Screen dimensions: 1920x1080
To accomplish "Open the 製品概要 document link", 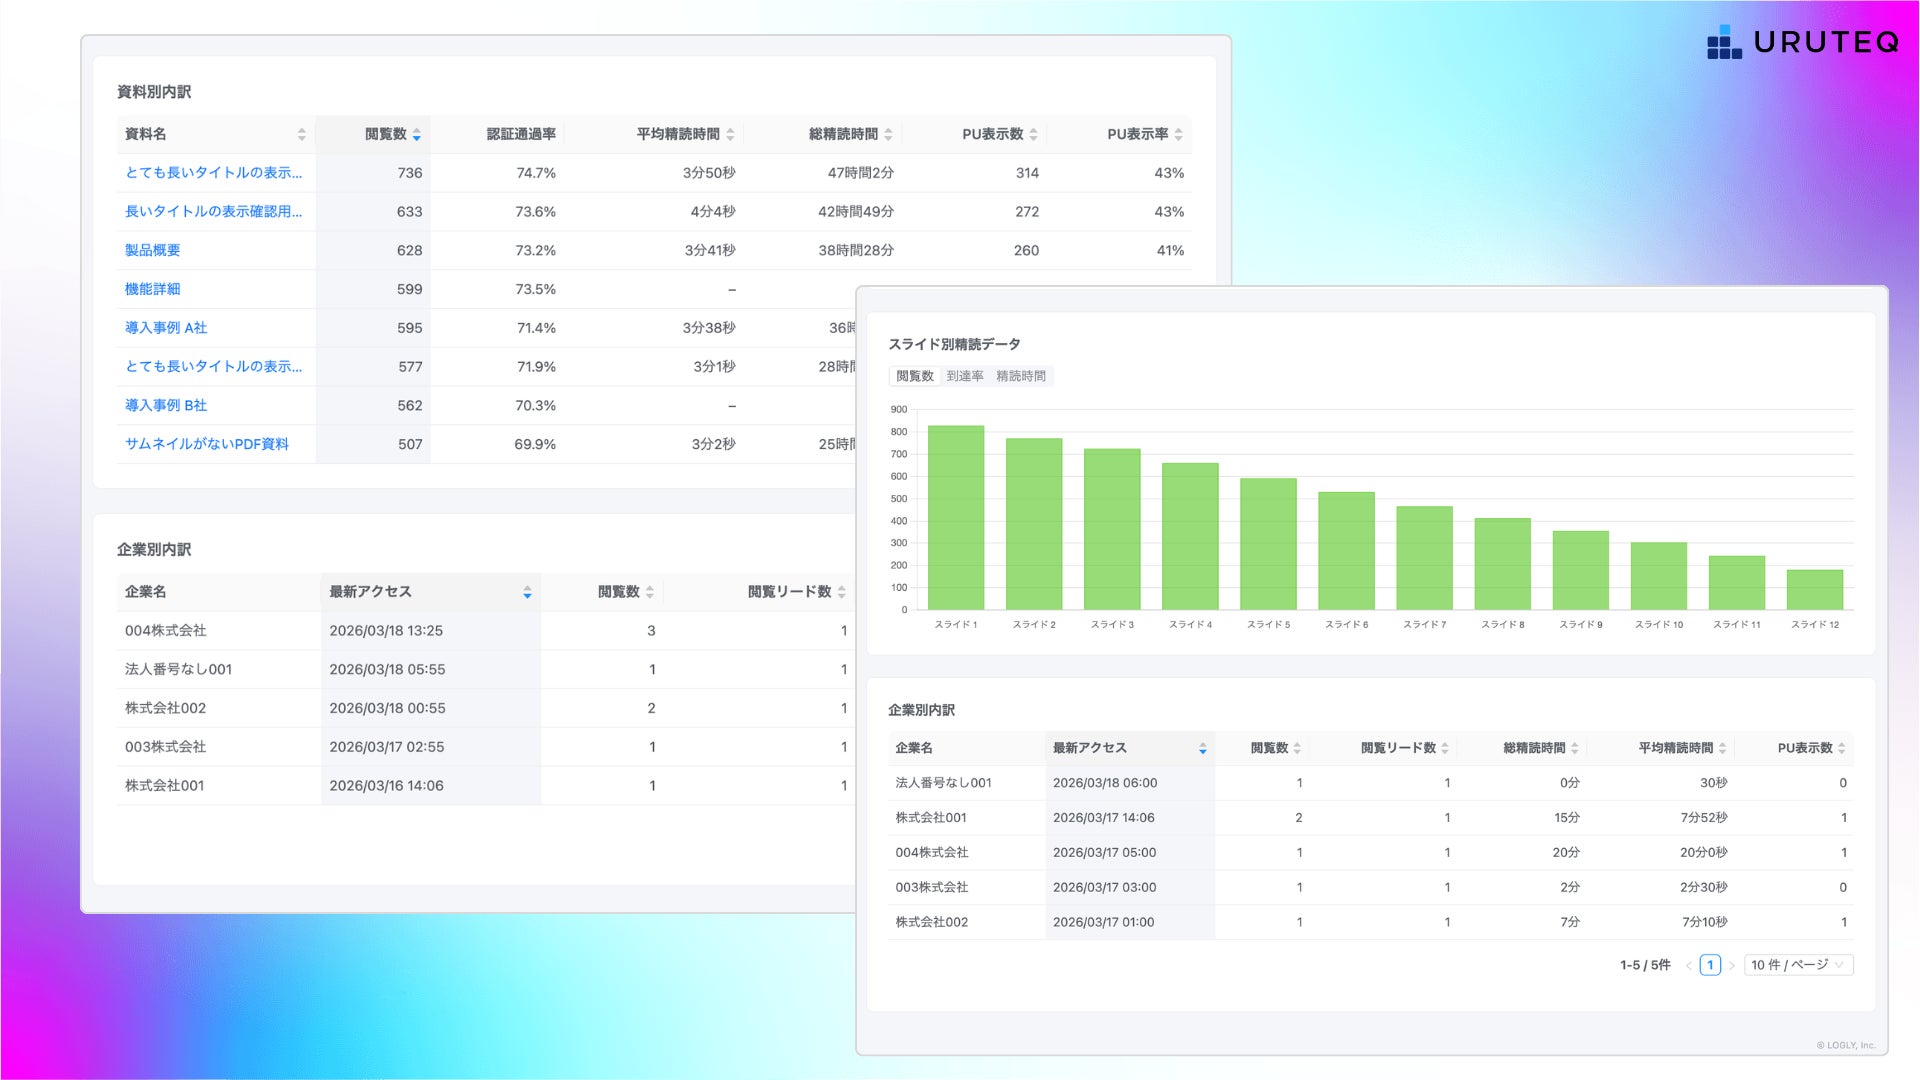I will pyautogui.click(x=152, y=250).
